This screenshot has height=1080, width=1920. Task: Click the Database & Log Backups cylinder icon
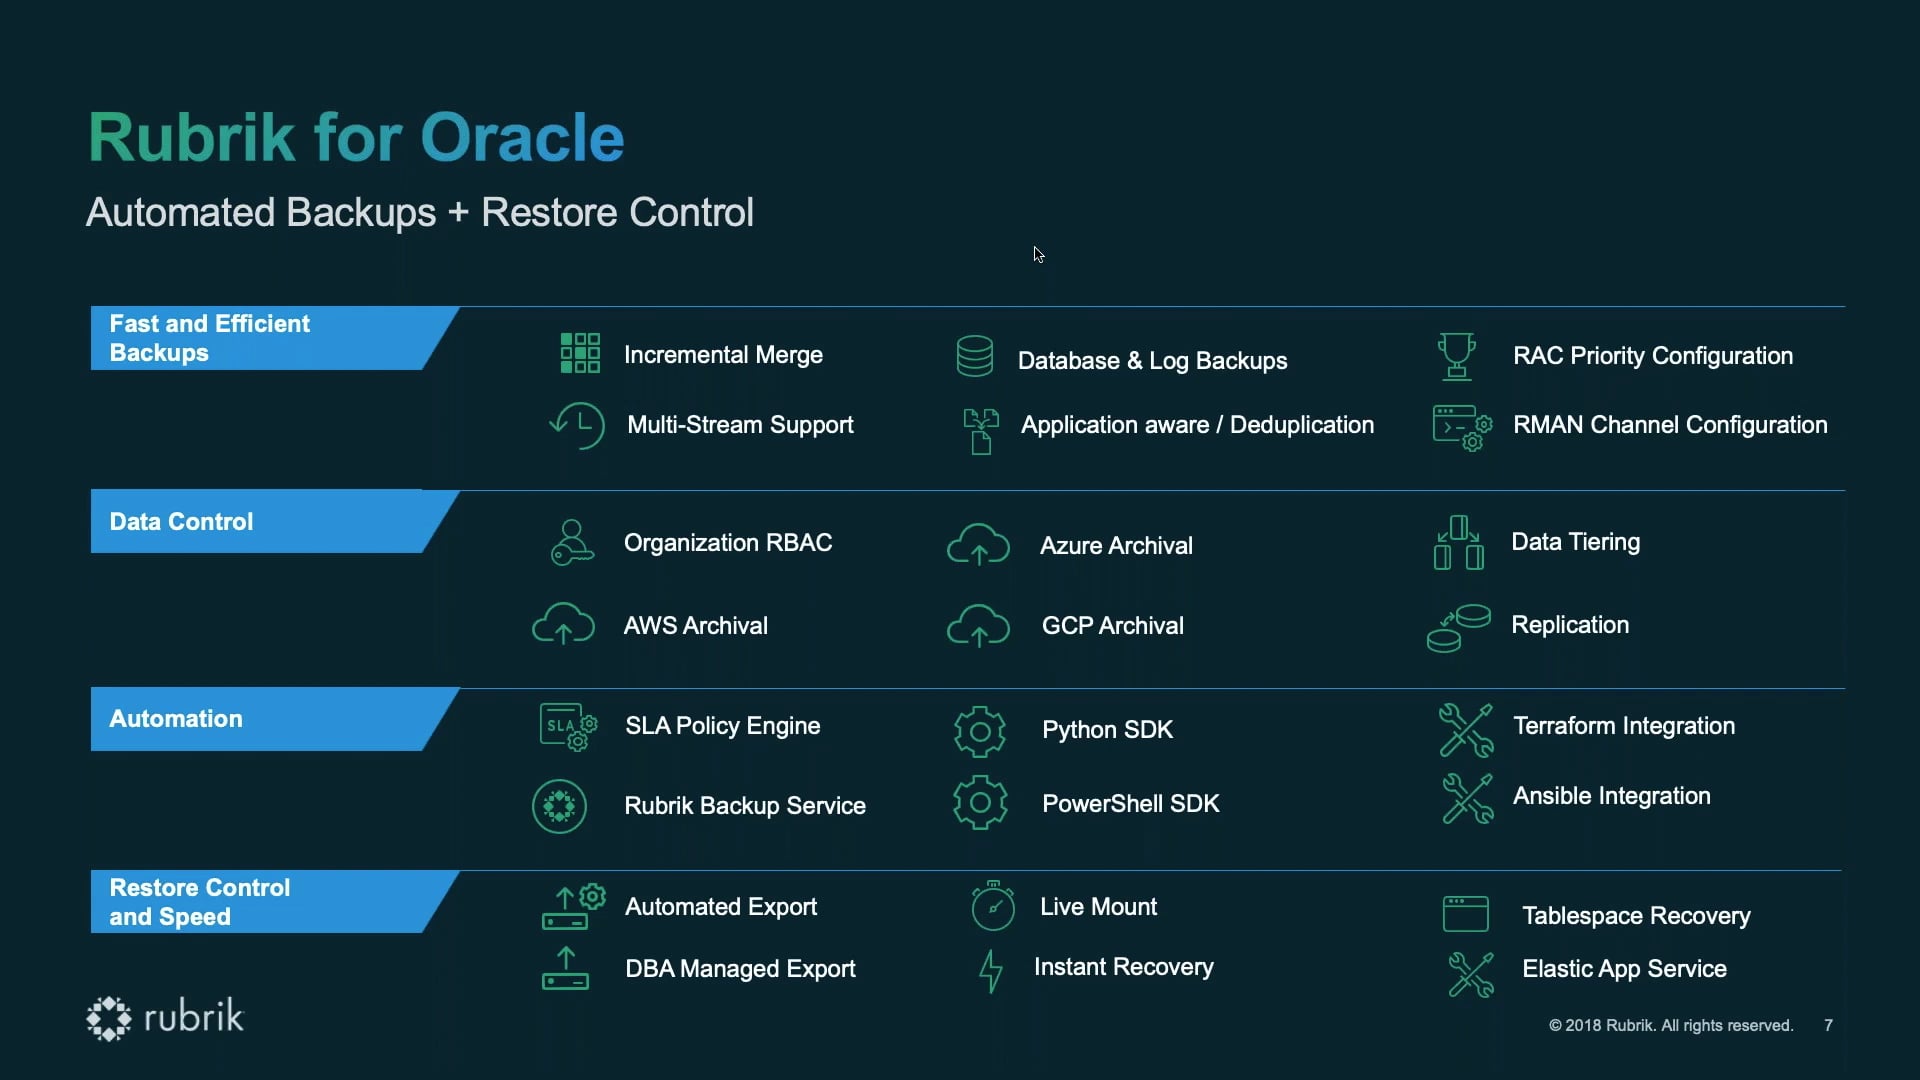point(975,356)
